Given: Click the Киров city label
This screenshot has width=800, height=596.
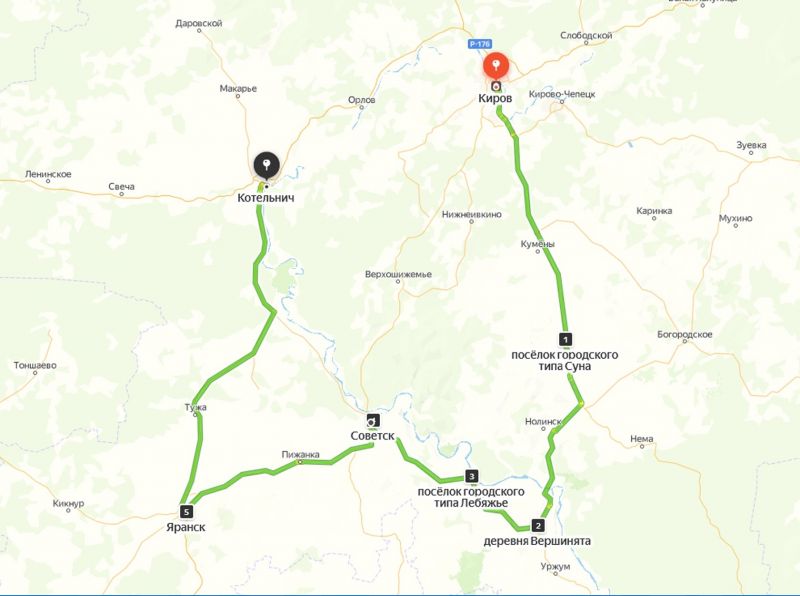Looking at the screenshot, I should point(495,98).
